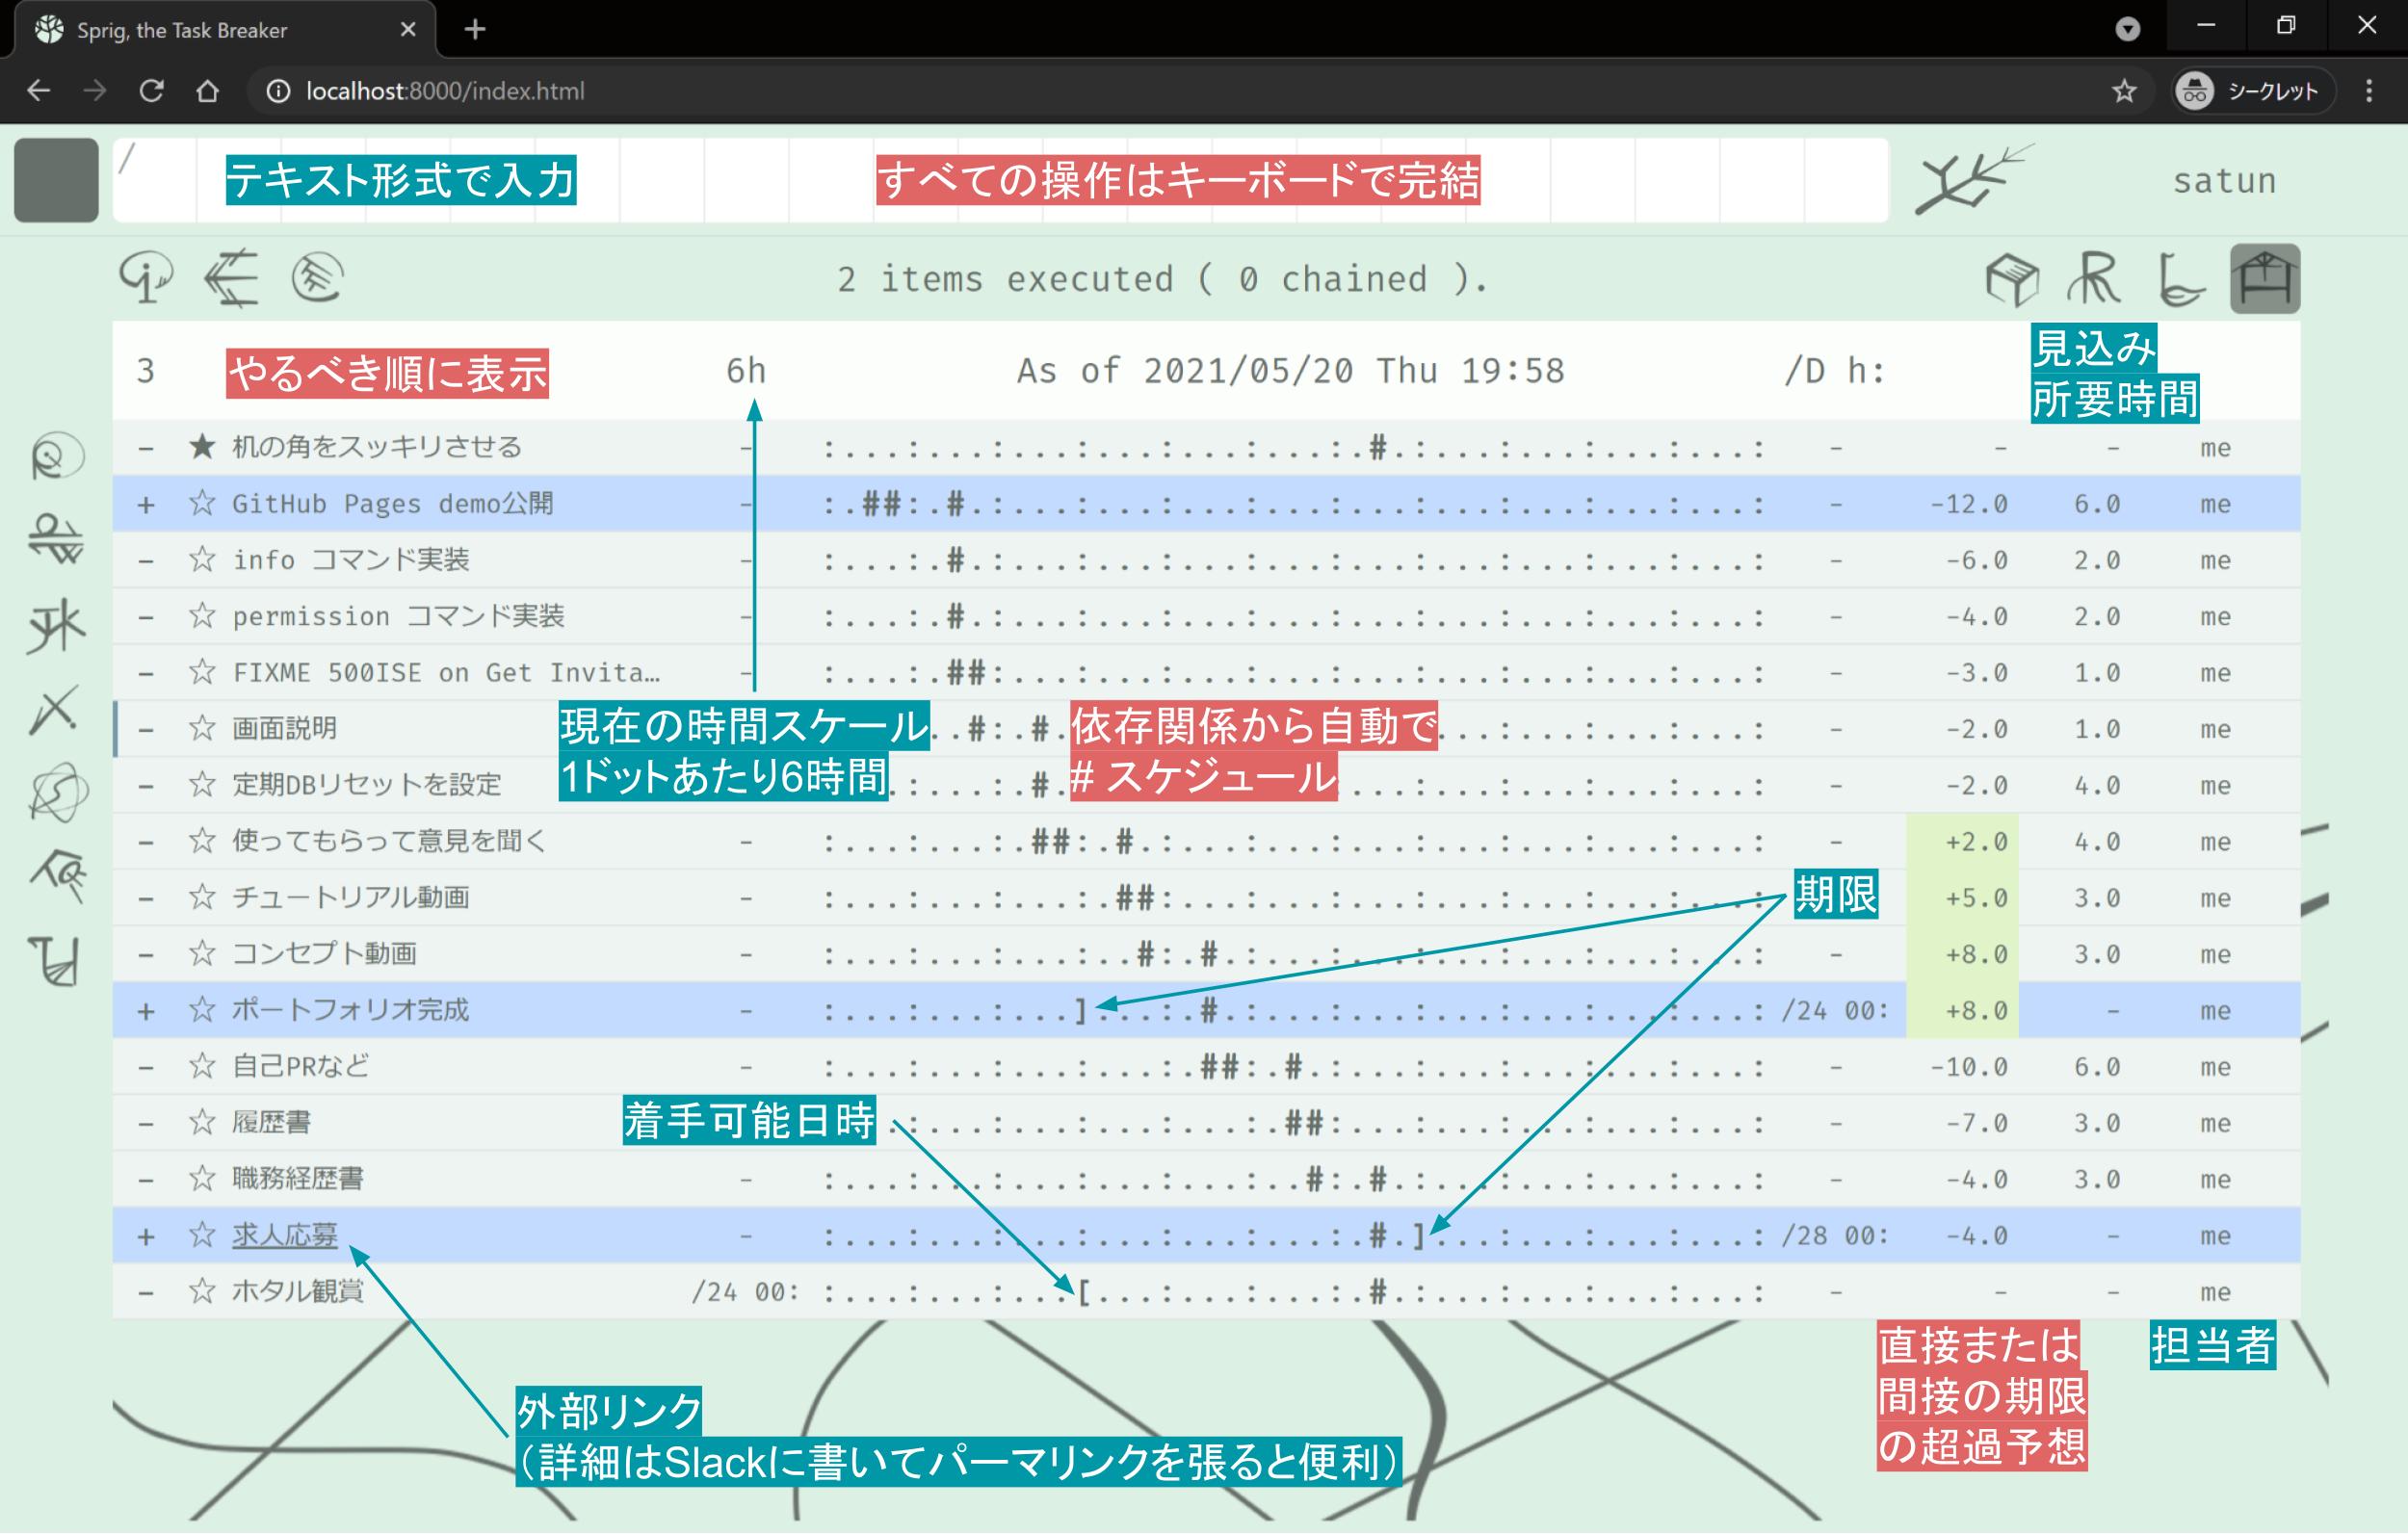Image resolution: width=2408 pixels, height=1534 pixels.
Task: Collapse the info コマンド実装 row minus
Action: click(146, 560)
